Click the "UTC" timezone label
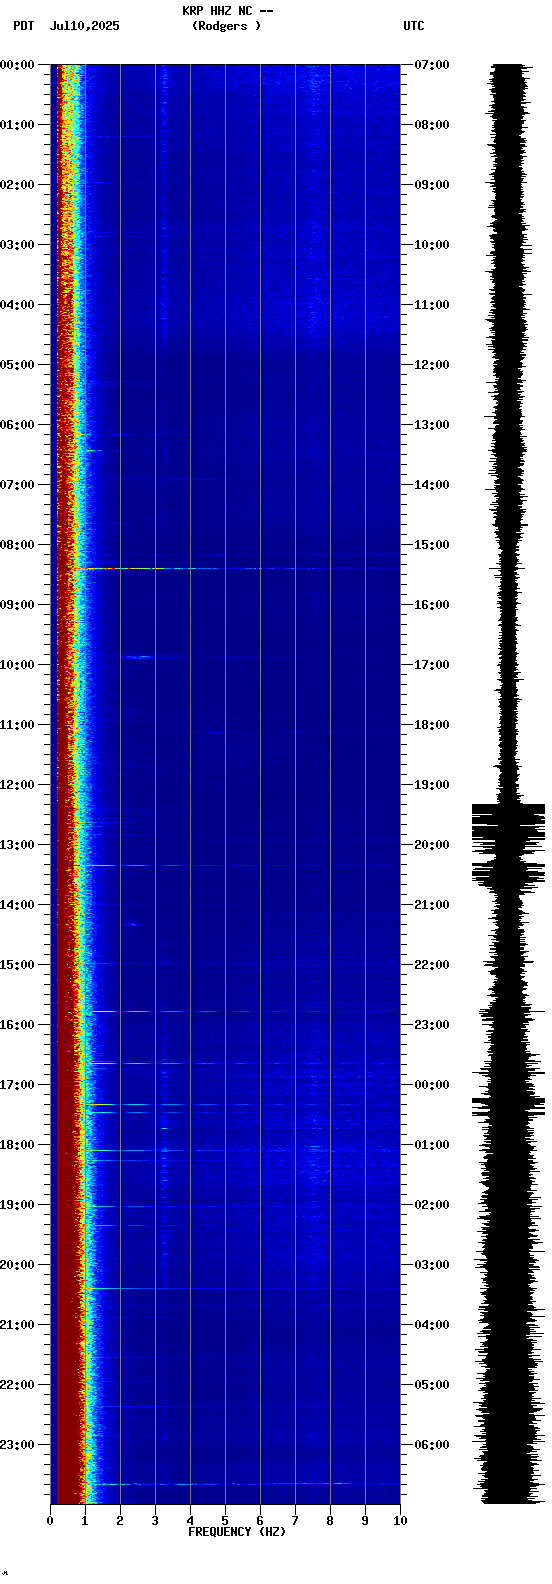Viewport: 552px width, 1584px height. [414, 26]
